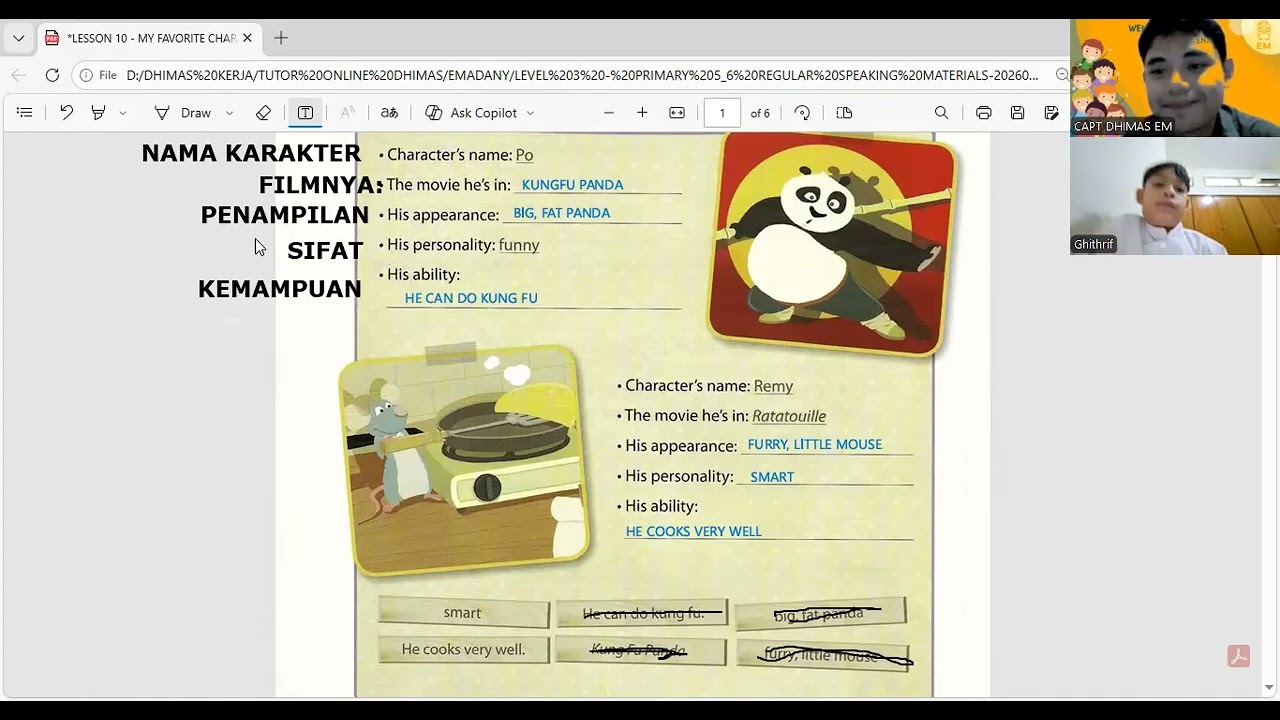Screen dimensions: 1280x720
Task: Click the 'SIFAT' annotation text
Action: pyautogui.click(x=325, y=251)
